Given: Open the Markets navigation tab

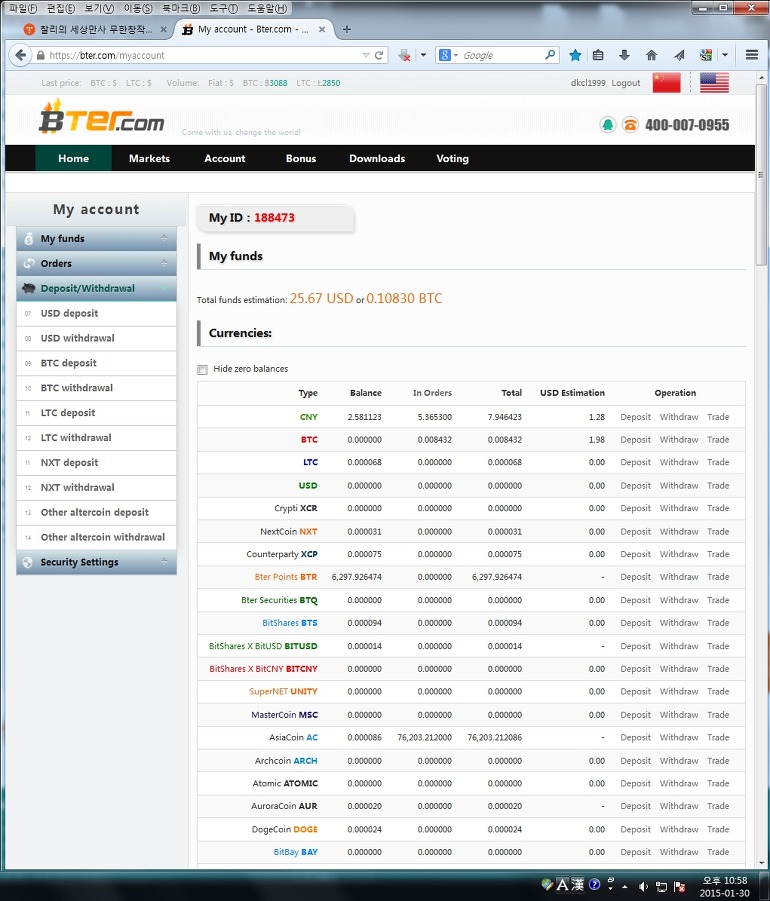Looking at the screenshot, I should [x=149, y=159].
